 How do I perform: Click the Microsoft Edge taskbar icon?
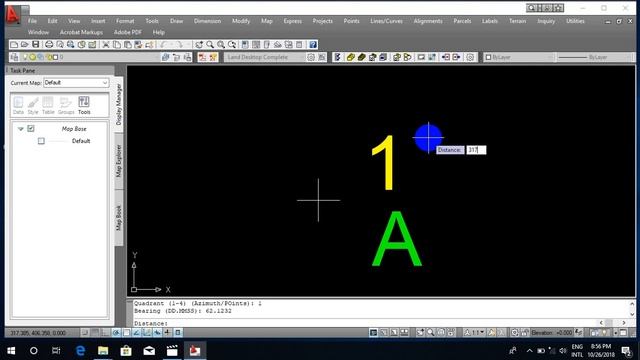pos(80,350)
